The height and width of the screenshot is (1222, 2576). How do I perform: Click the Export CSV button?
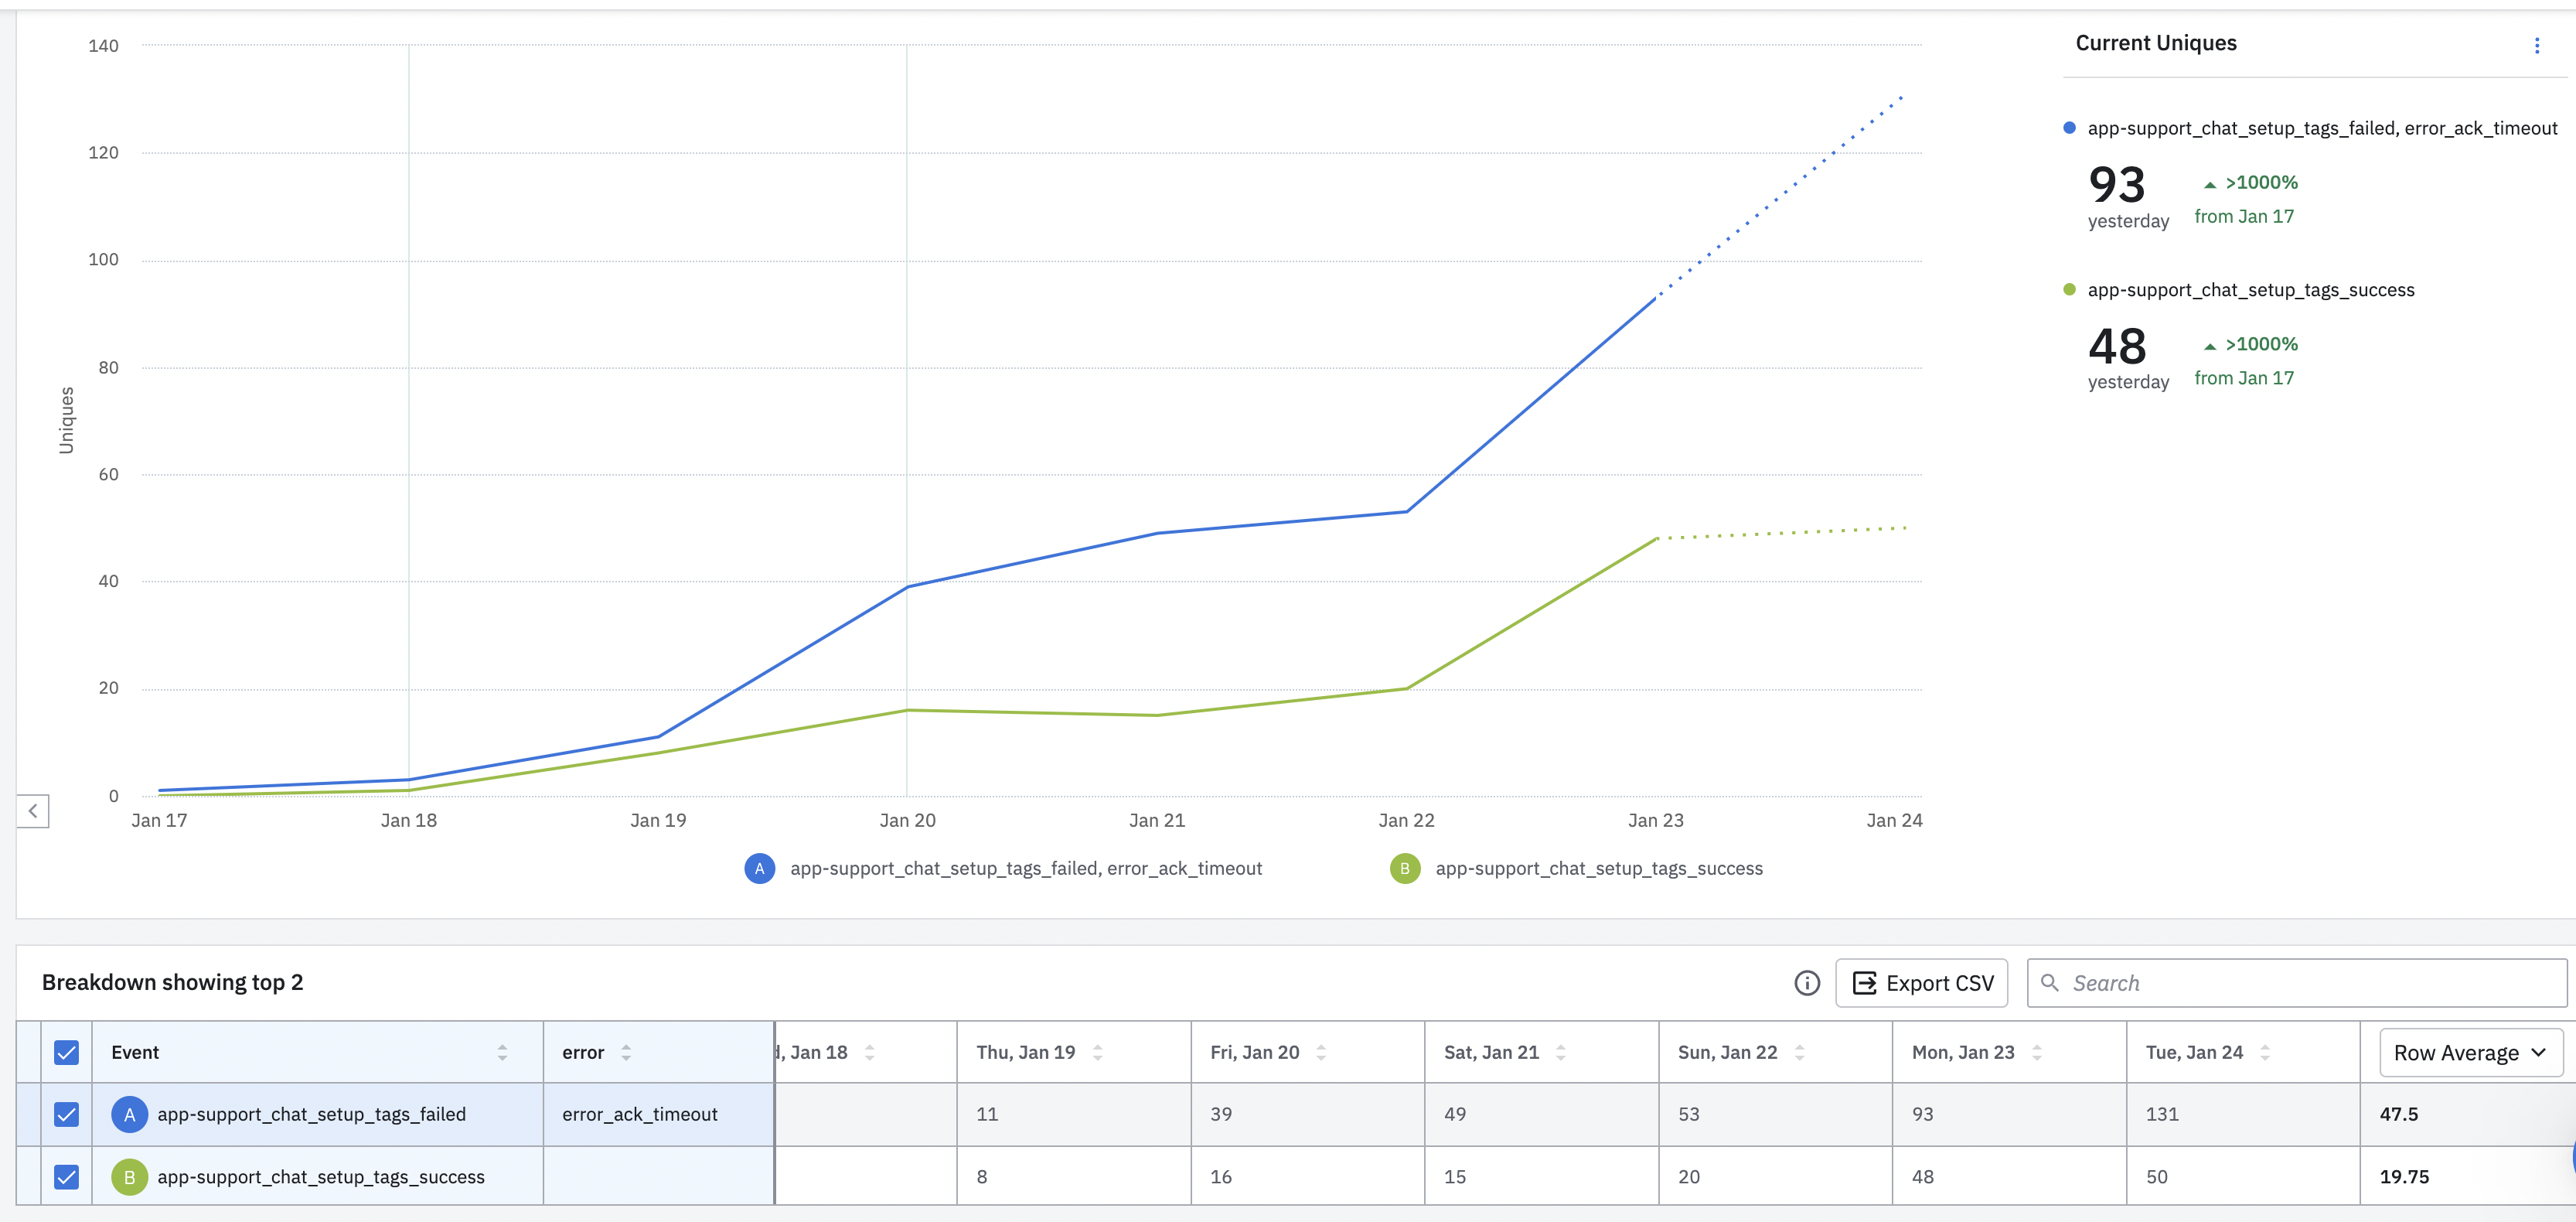(x=1921, y=983)
